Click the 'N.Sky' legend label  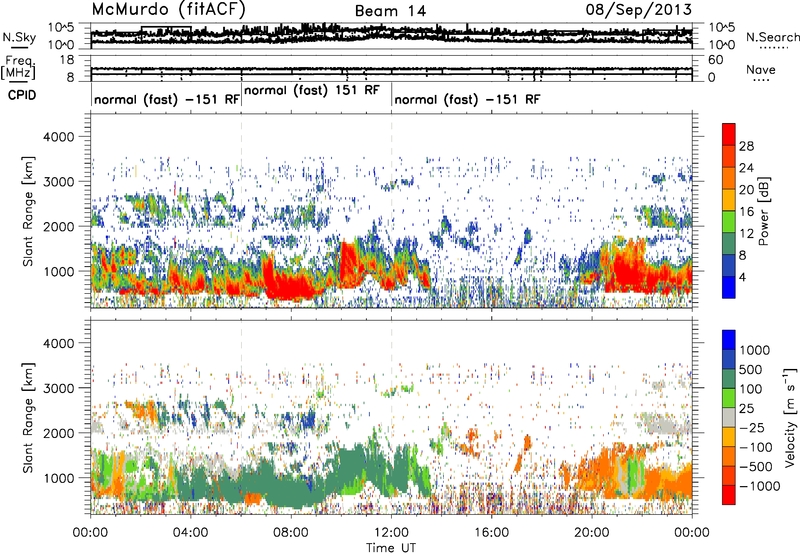(x=19, y=37)
